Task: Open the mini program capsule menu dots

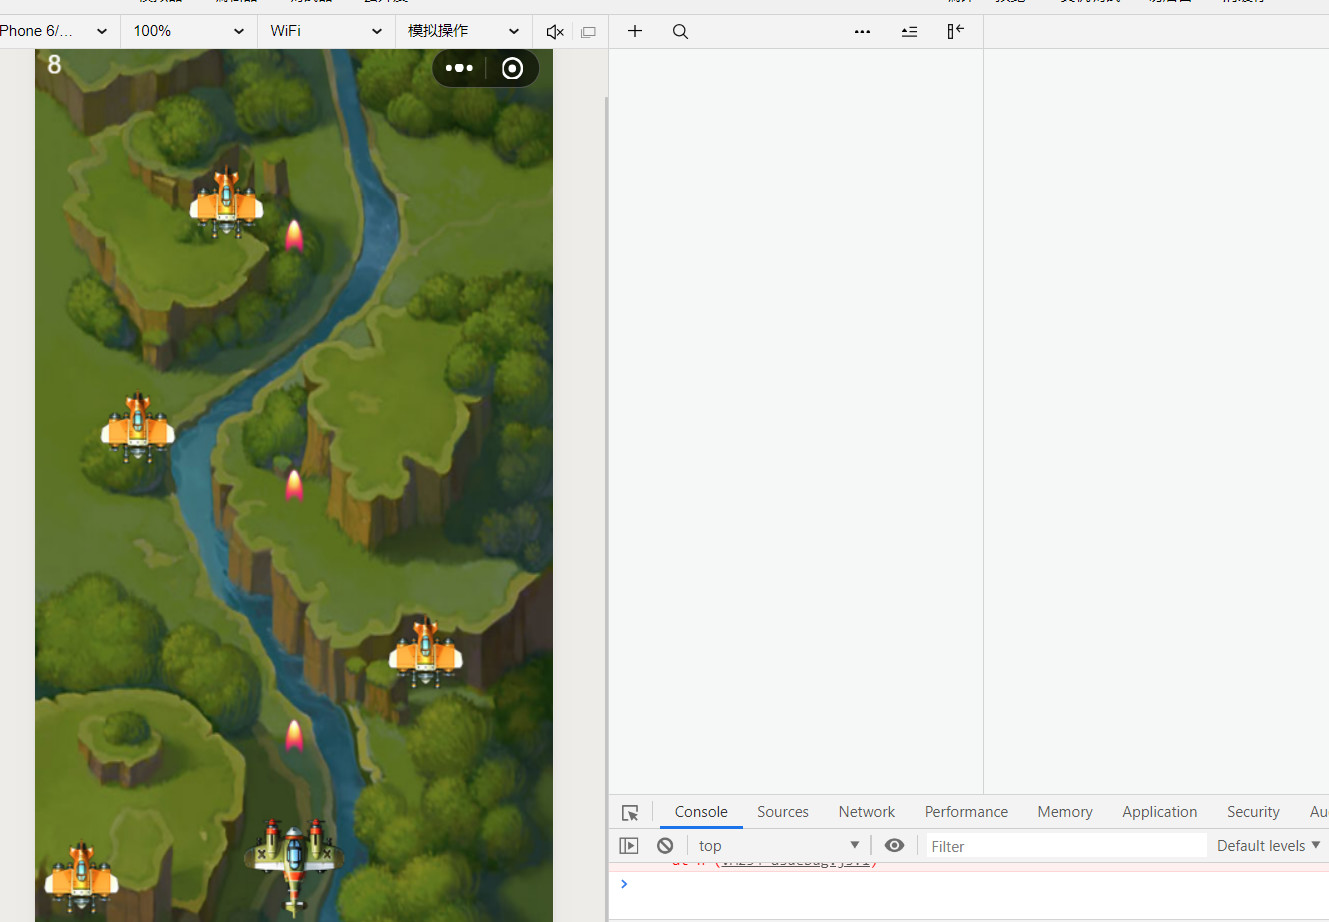Action: tap(459, 68)
